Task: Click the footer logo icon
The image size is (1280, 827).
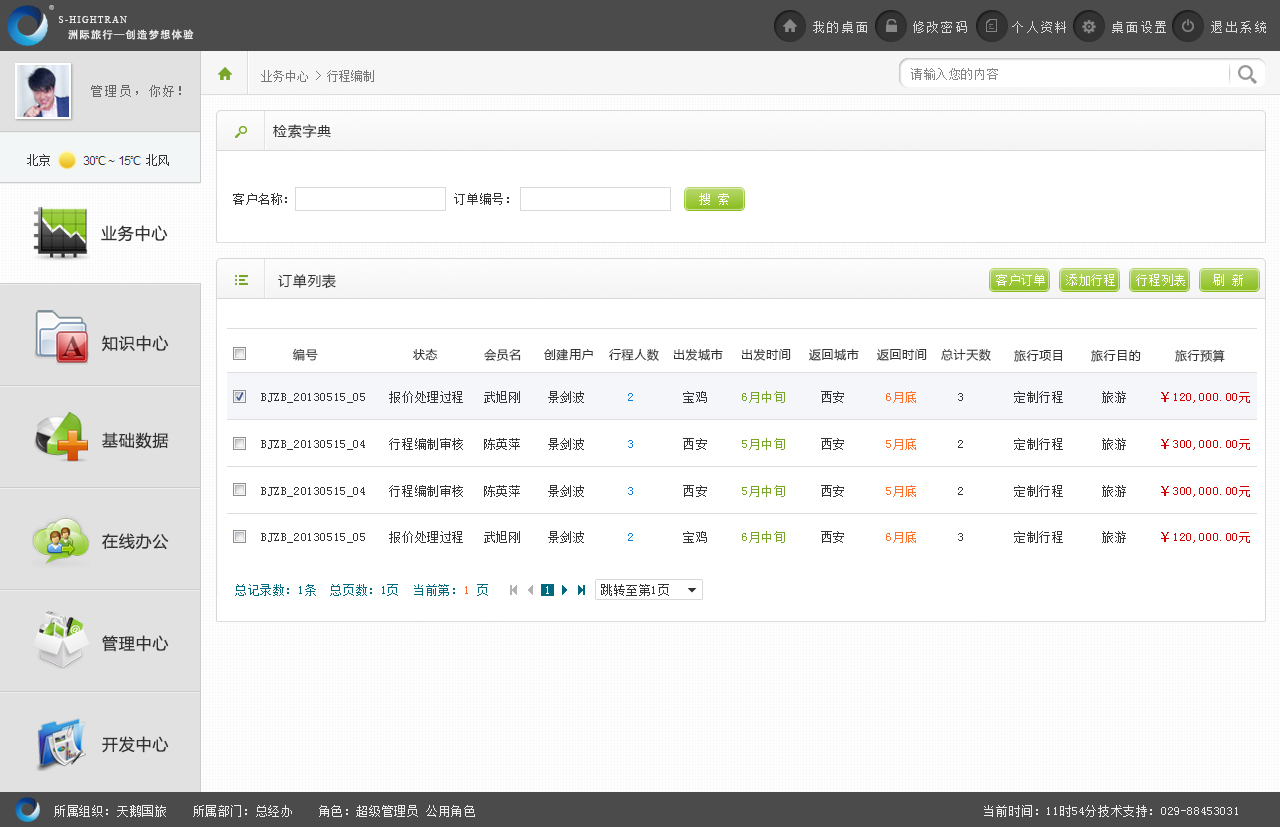Action: click(x=27, y=810)
